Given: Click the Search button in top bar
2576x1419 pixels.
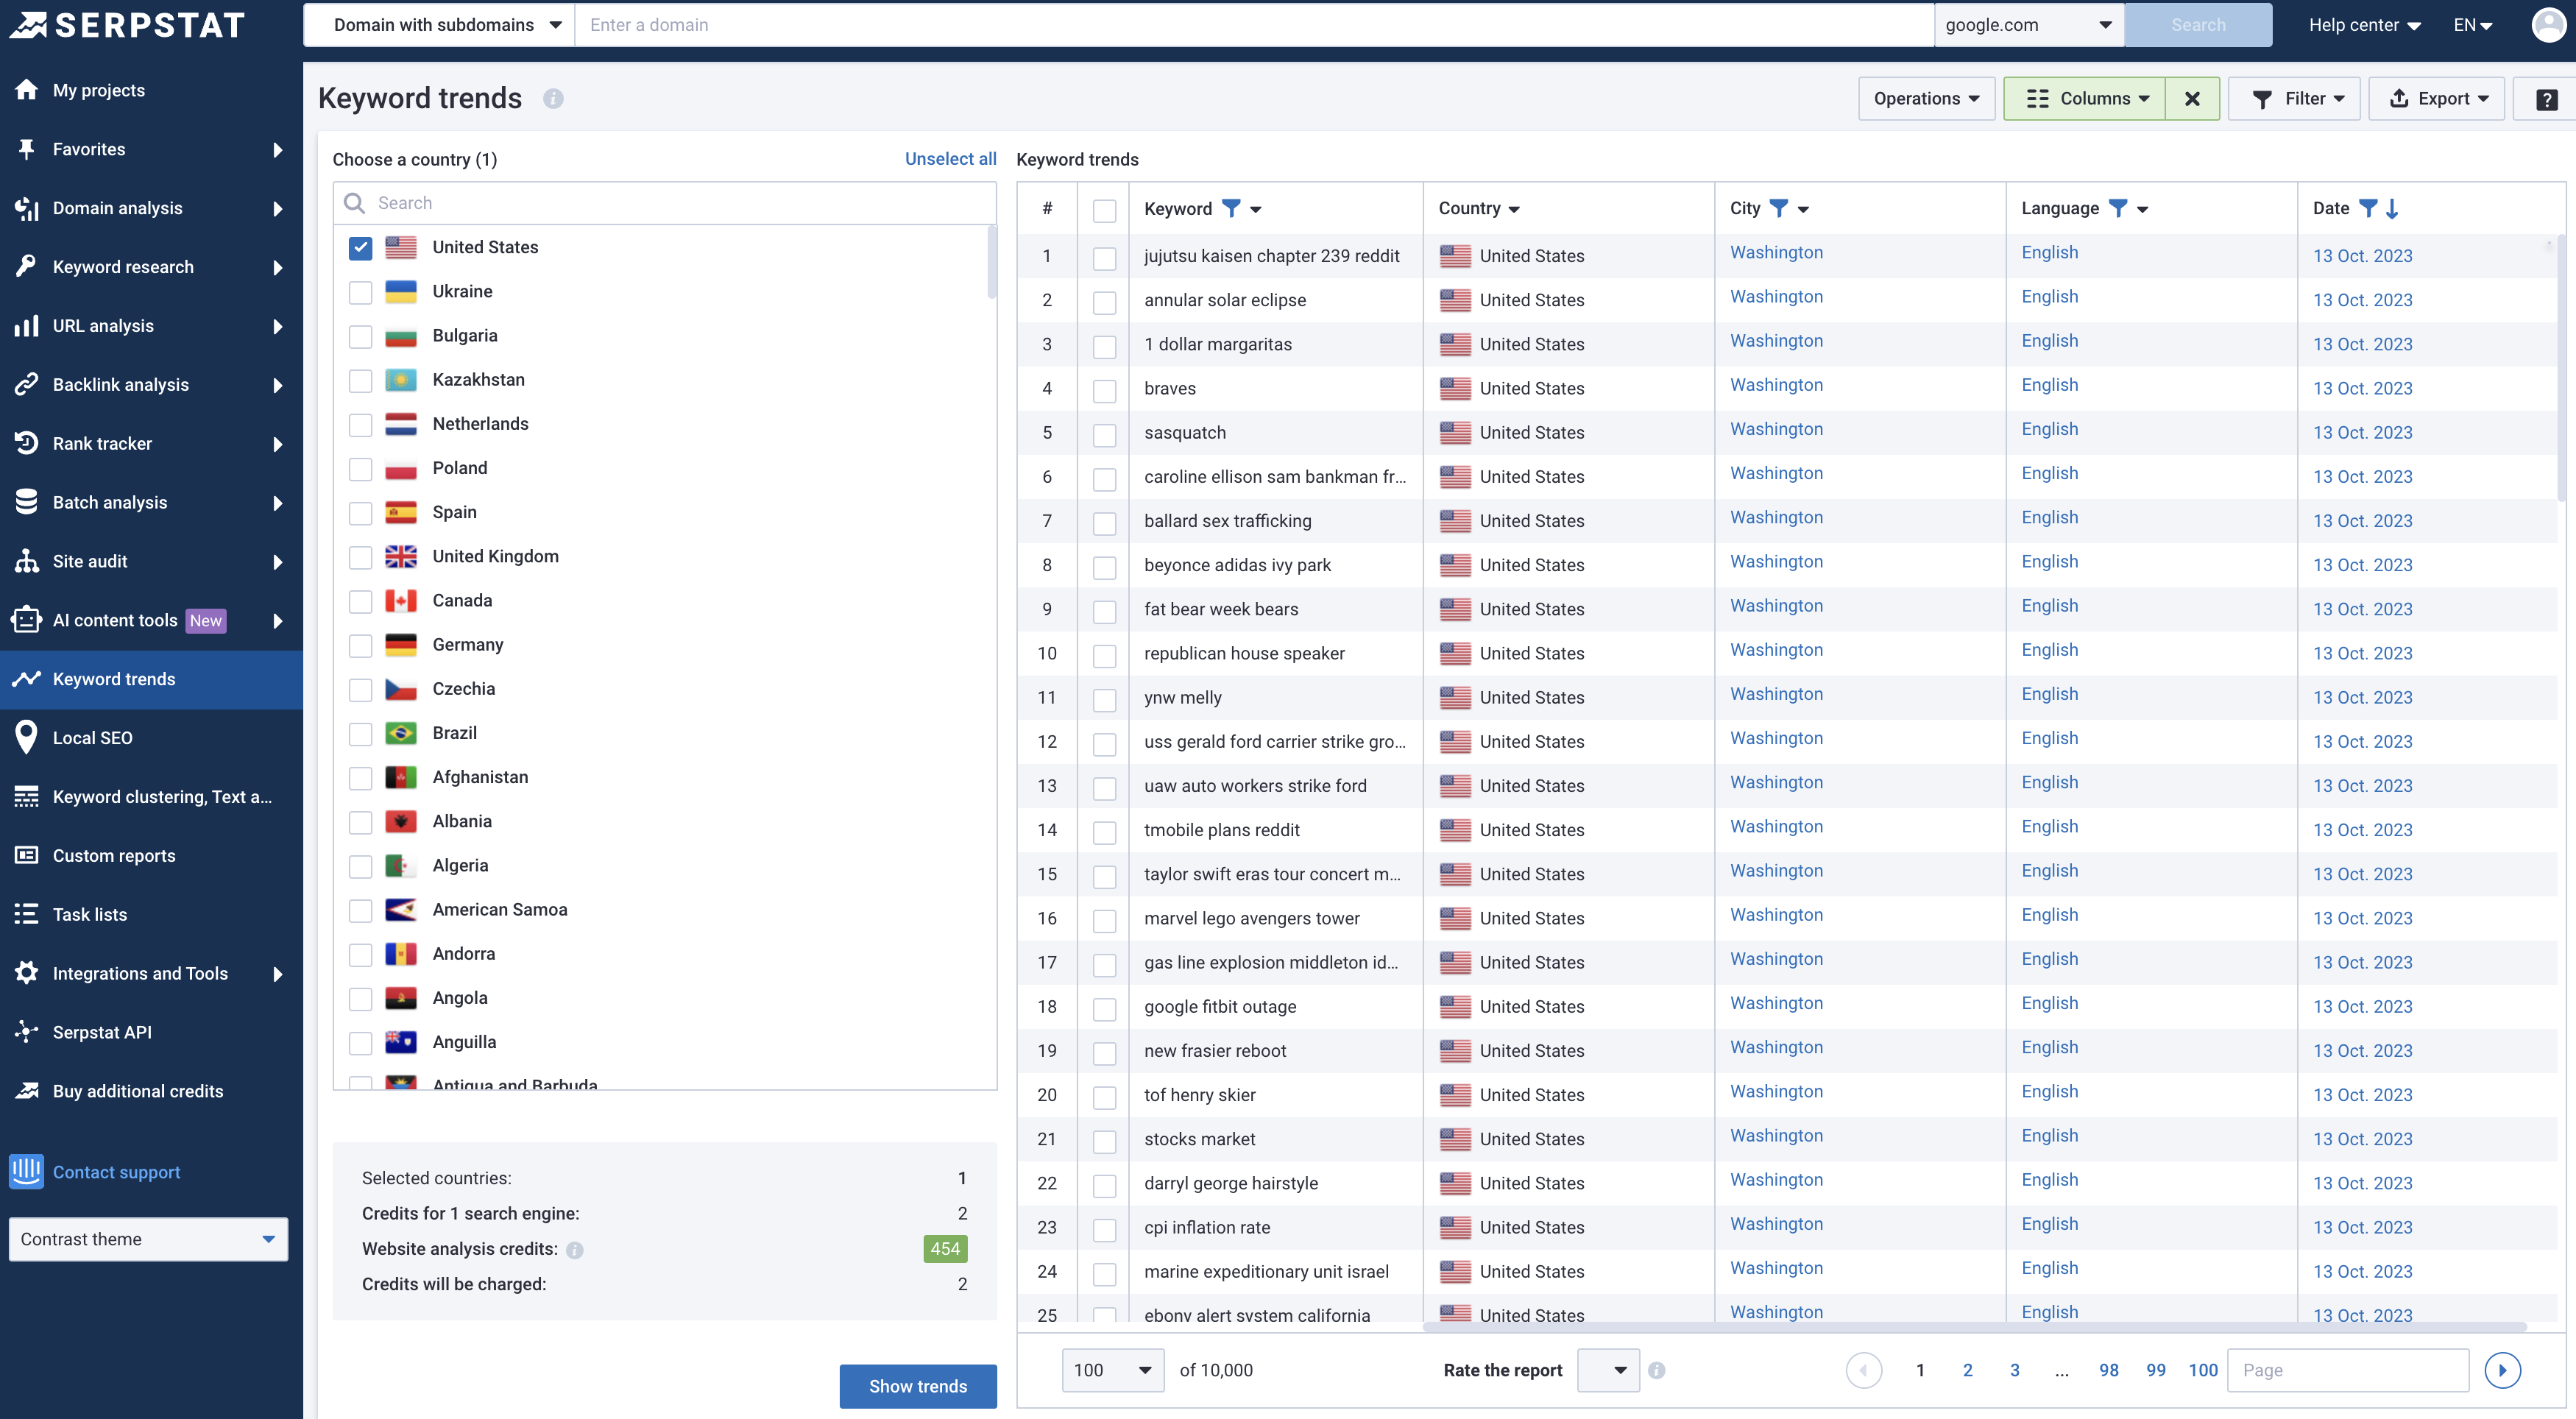Looking at the screenshot, I should [x=2198, y=25].
